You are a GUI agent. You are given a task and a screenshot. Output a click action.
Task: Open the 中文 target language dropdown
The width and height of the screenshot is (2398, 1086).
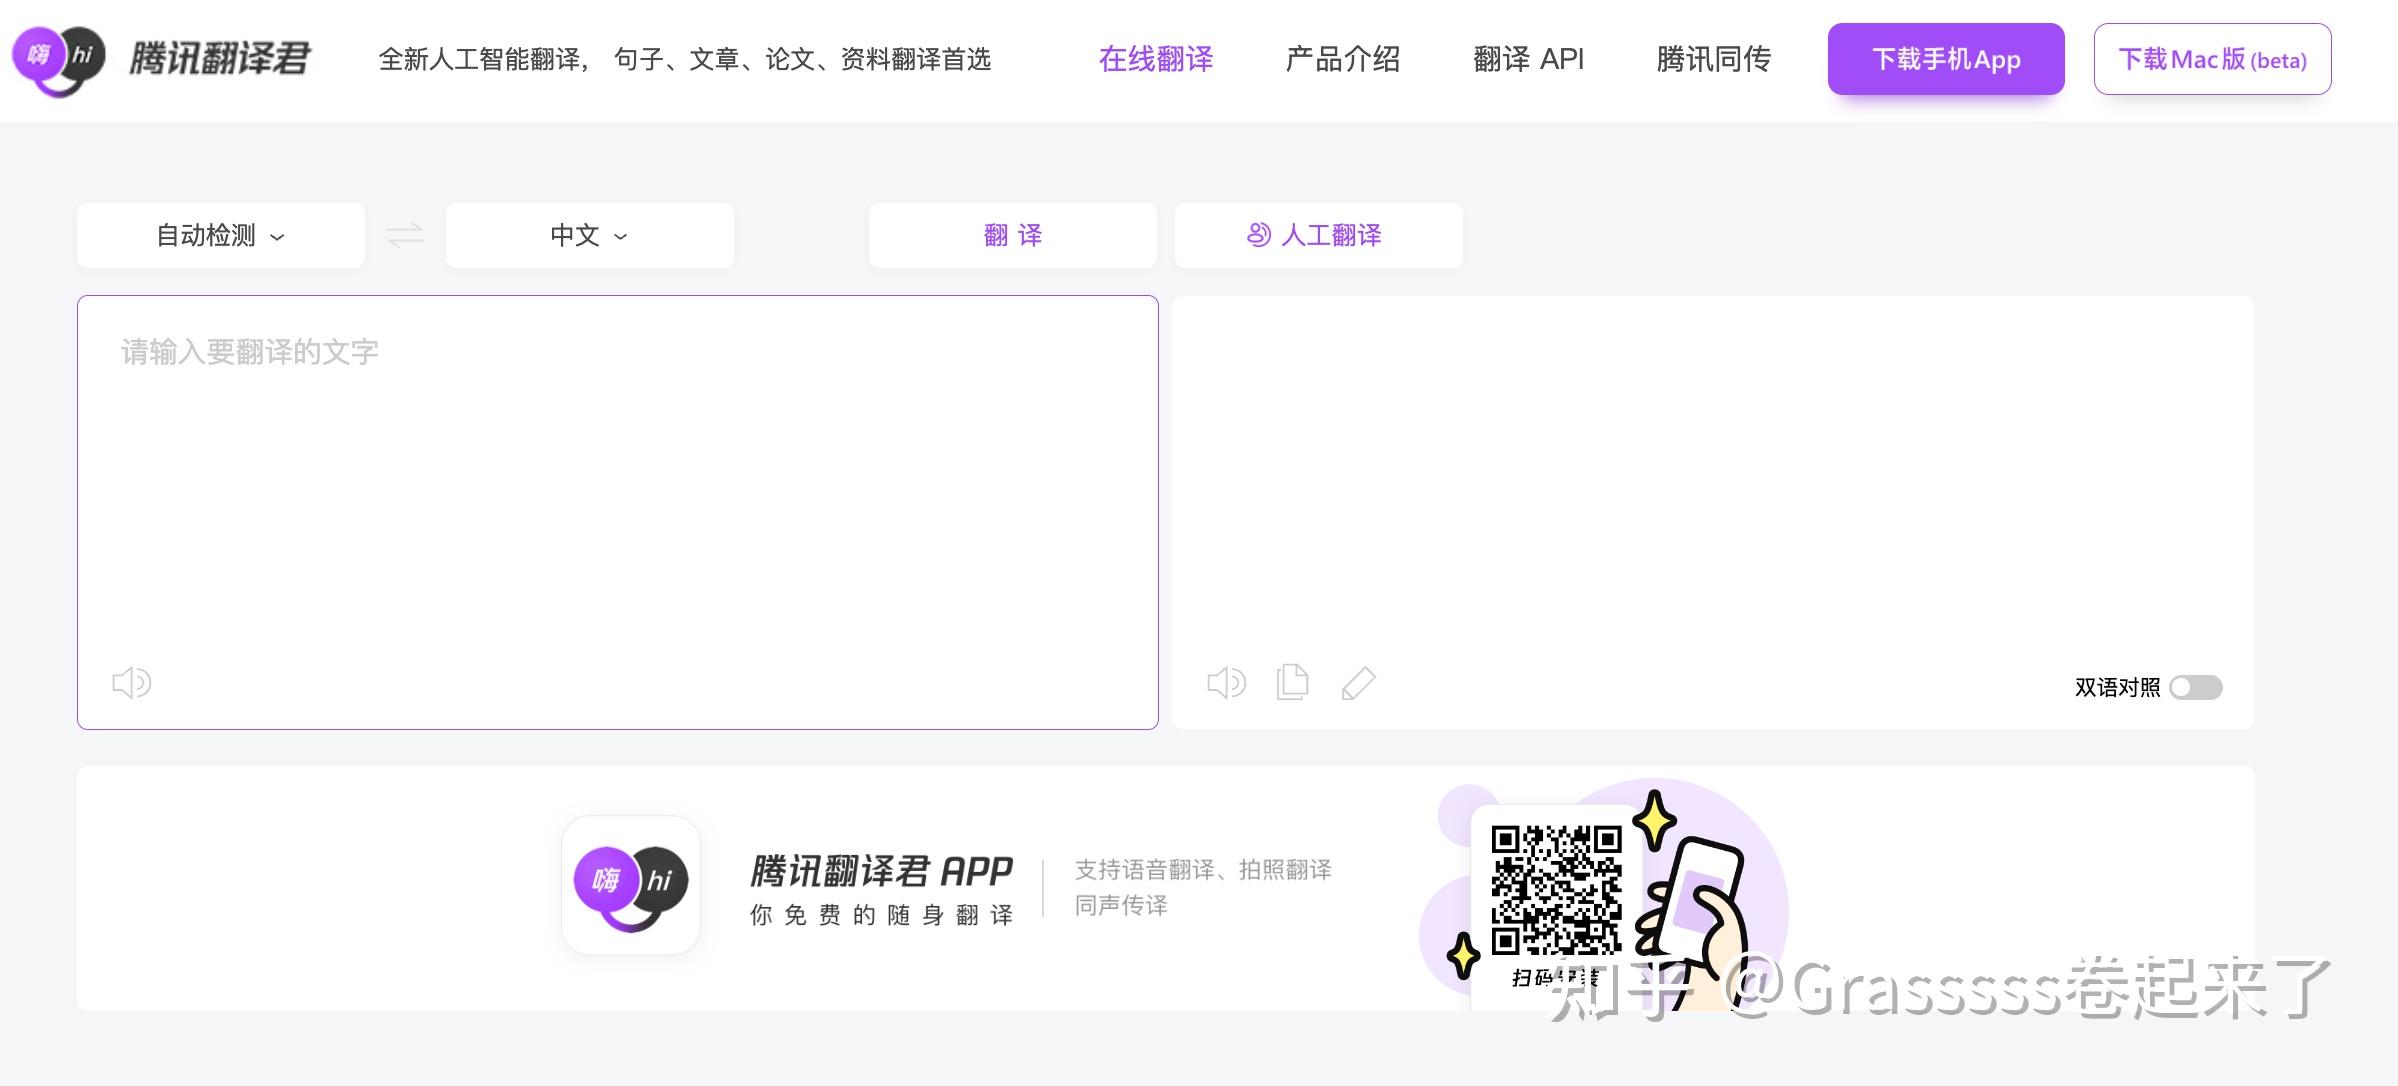coord(588,236)
